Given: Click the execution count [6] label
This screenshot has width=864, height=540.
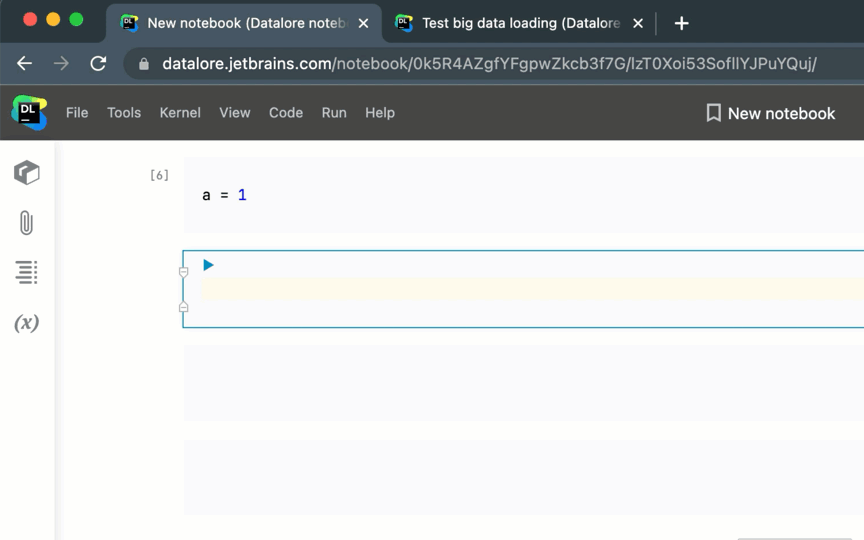Looking at the screenshot, I should coord(159,175).
